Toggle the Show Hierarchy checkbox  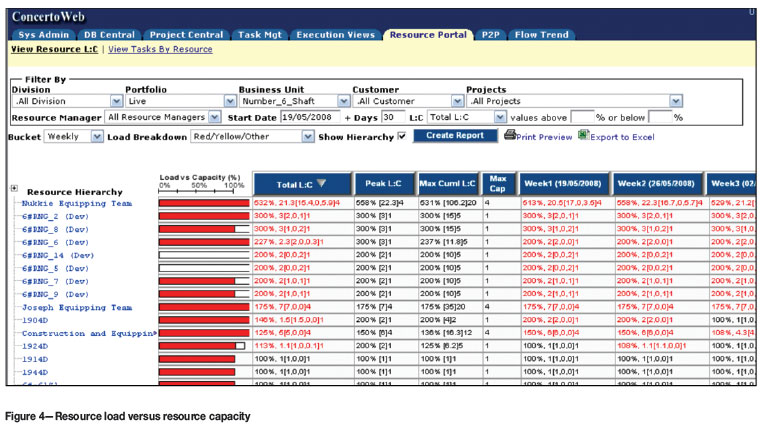(401, 136)
